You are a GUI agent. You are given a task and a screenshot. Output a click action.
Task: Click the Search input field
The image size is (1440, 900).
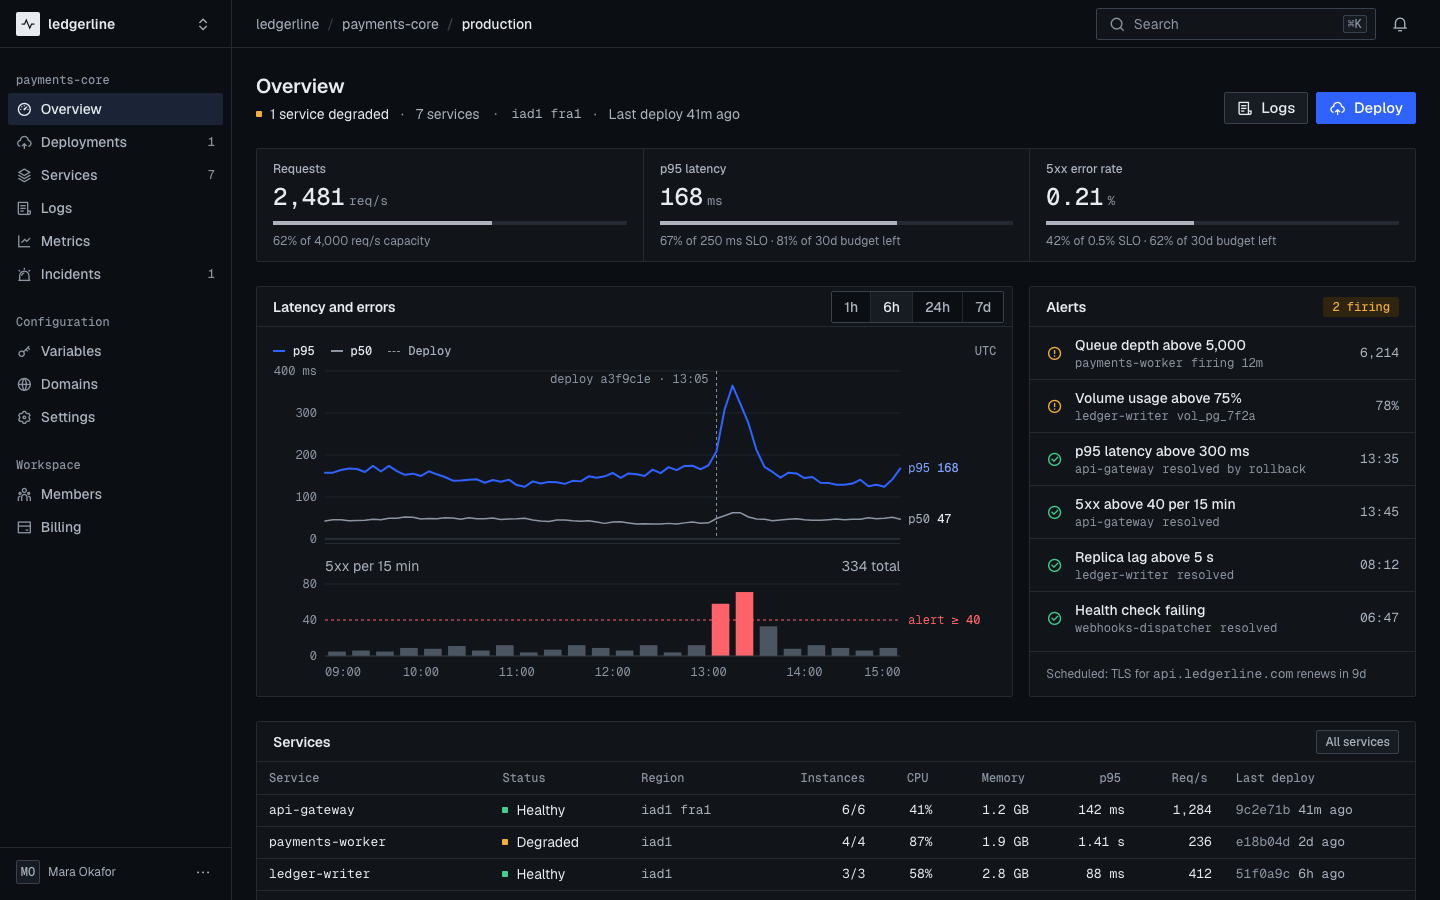1236,24
